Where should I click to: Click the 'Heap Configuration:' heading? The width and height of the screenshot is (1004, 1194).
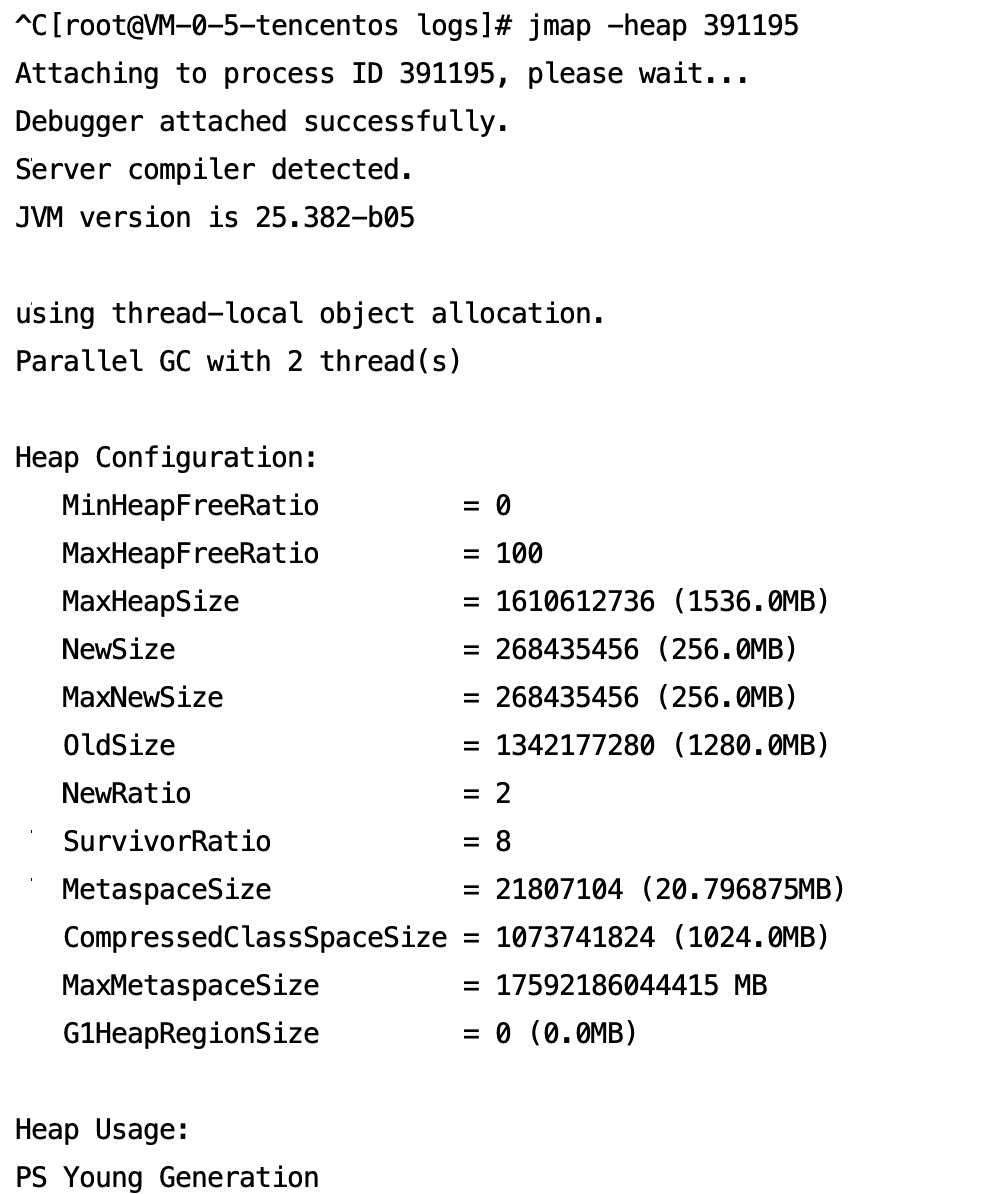point(166,458)
